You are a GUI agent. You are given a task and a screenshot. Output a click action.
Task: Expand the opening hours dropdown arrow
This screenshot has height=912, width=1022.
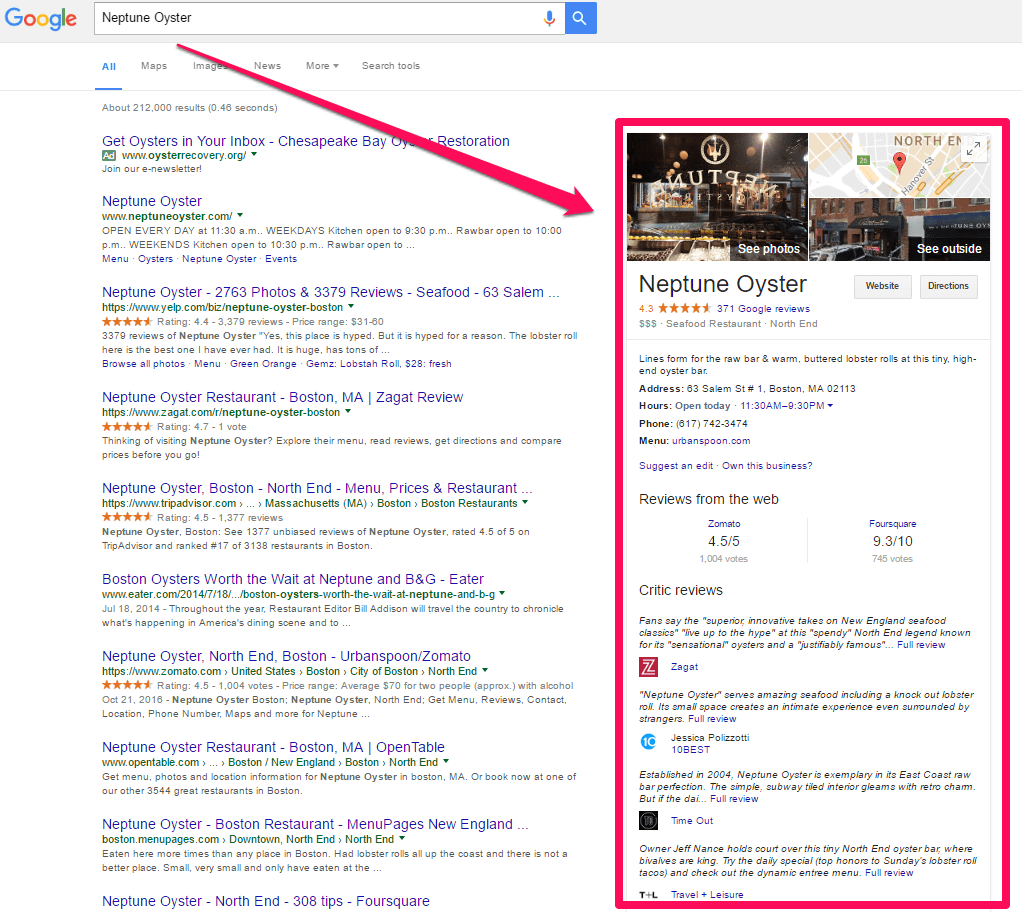[830, 406]
